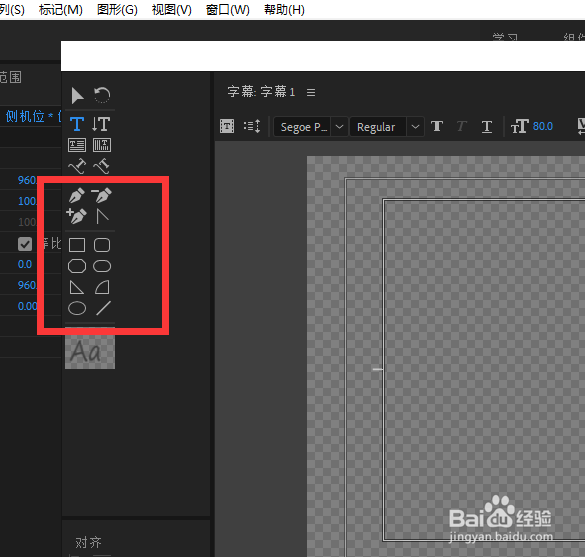Viewport: 585px width, 557px height.
Task: Select the Wedge triangle tool
Action: (x=77, y=288)
